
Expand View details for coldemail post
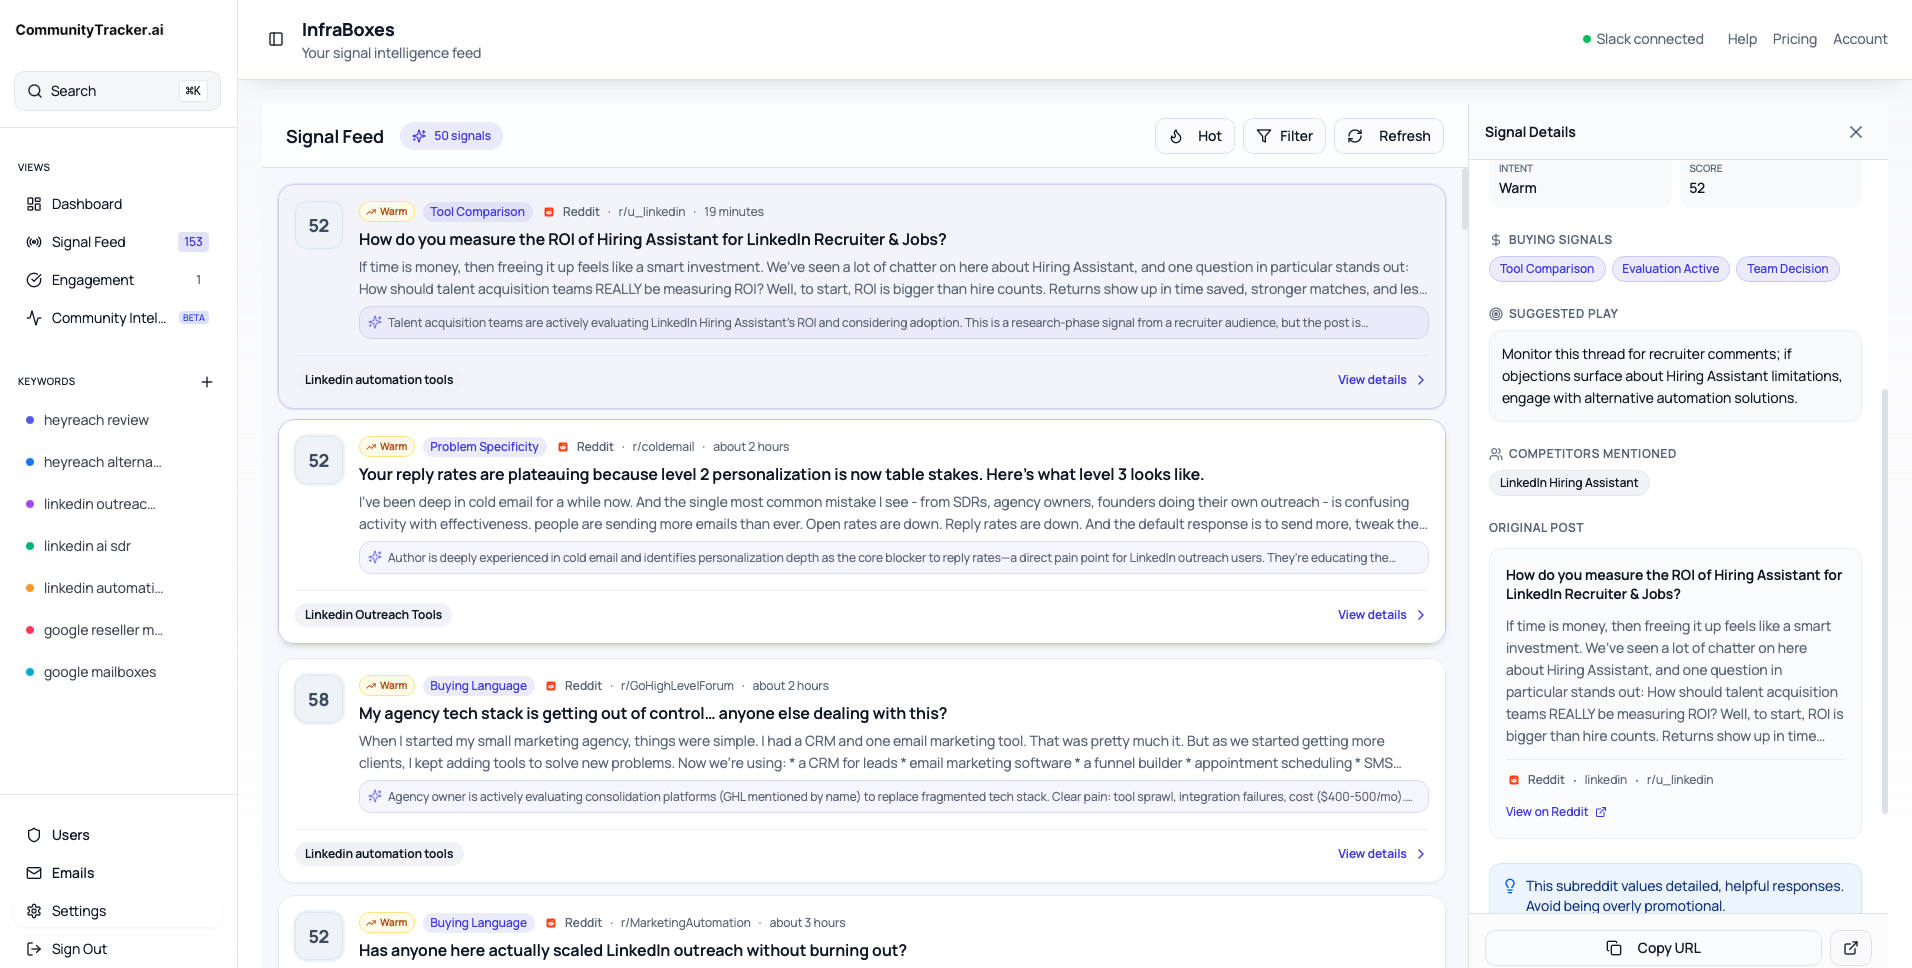(1380, 615)
